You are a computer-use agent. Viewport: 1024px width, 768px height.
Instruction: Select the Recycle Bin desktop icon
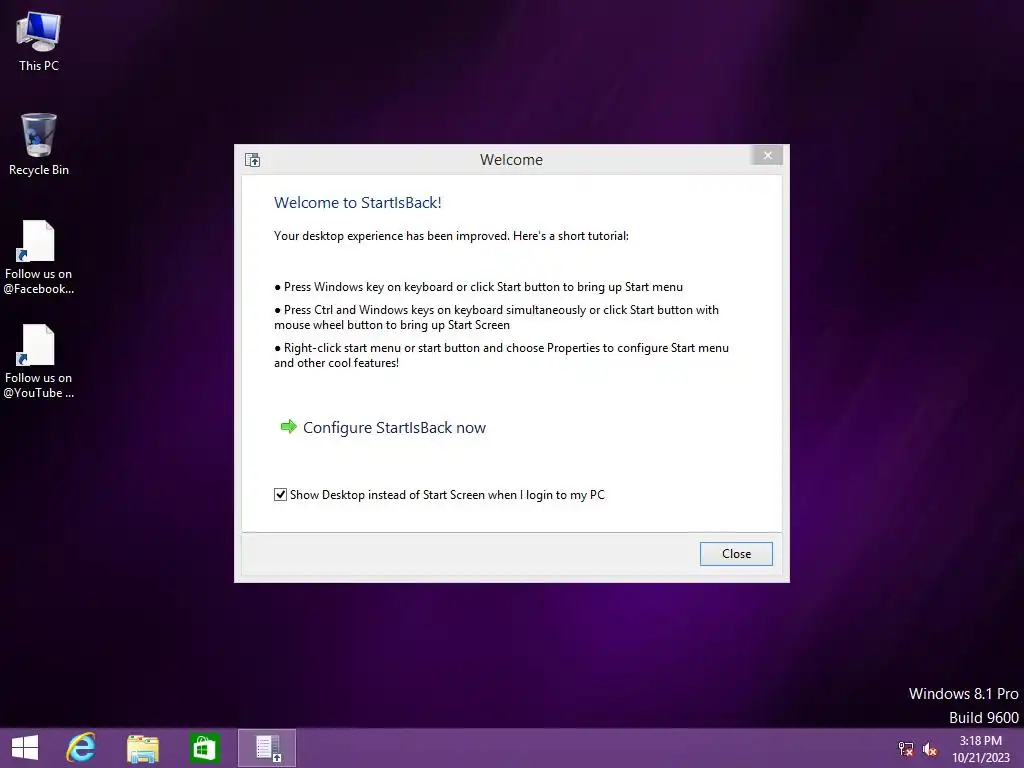click(x=39, y=144)
